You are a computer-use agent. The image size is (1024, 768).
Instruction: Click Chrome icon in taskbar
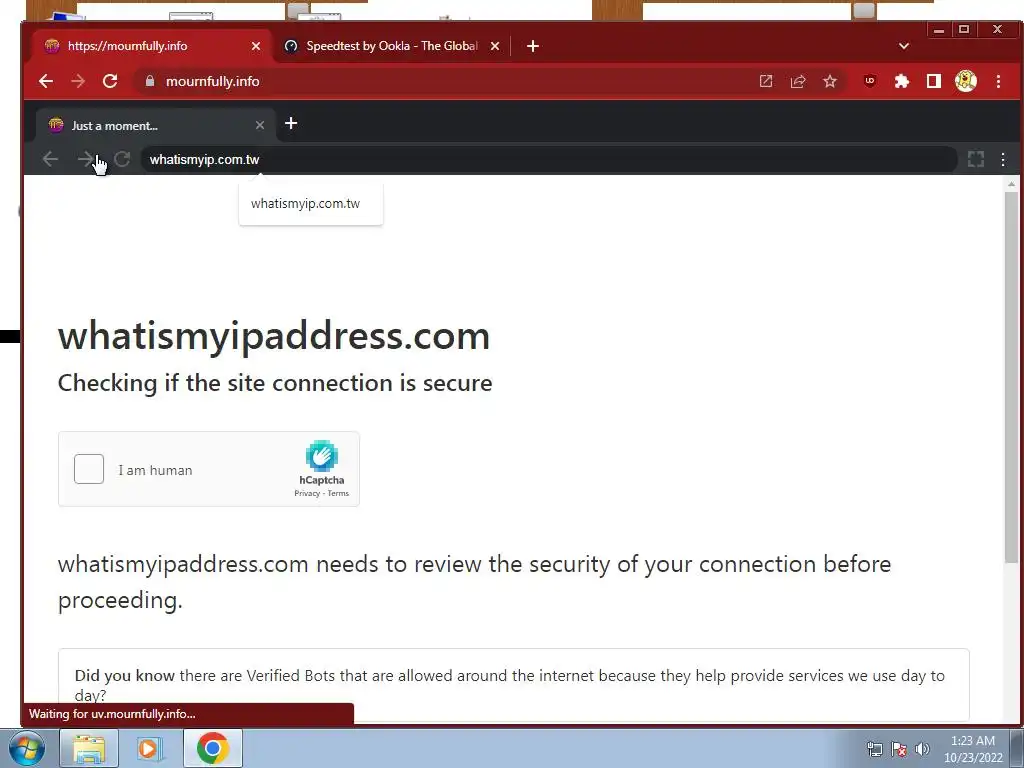click(212, 748)
